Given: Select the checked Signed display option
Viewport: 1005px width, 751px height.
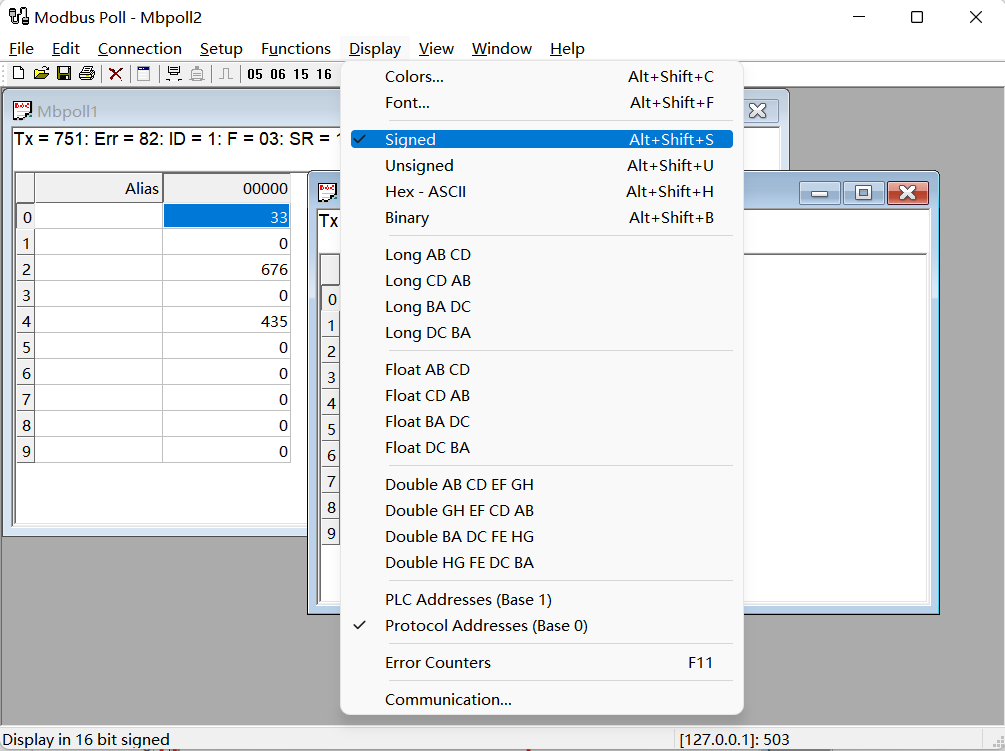Looking at the screenshot, I should [x=542, y=139].
